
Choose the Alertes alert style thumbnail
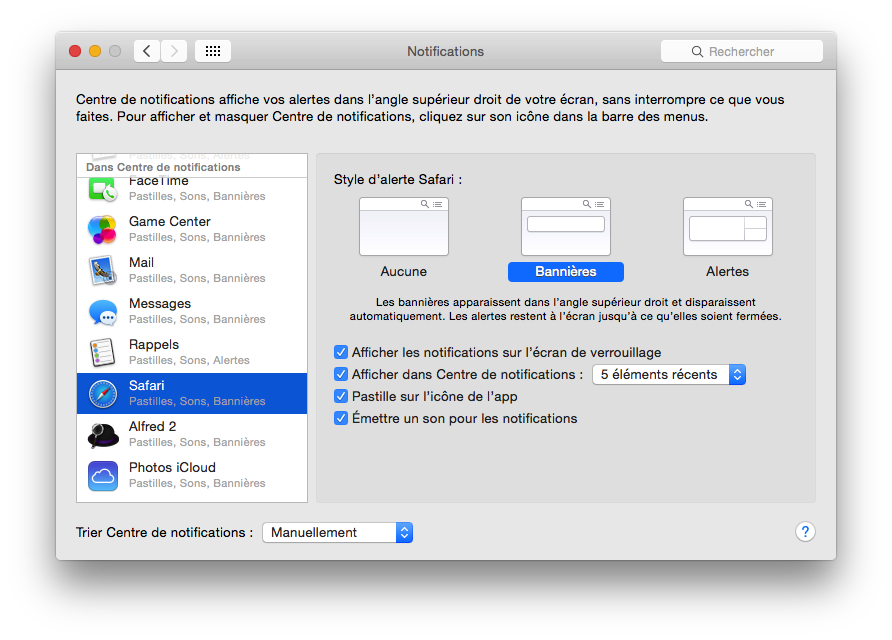click(728, 226)
